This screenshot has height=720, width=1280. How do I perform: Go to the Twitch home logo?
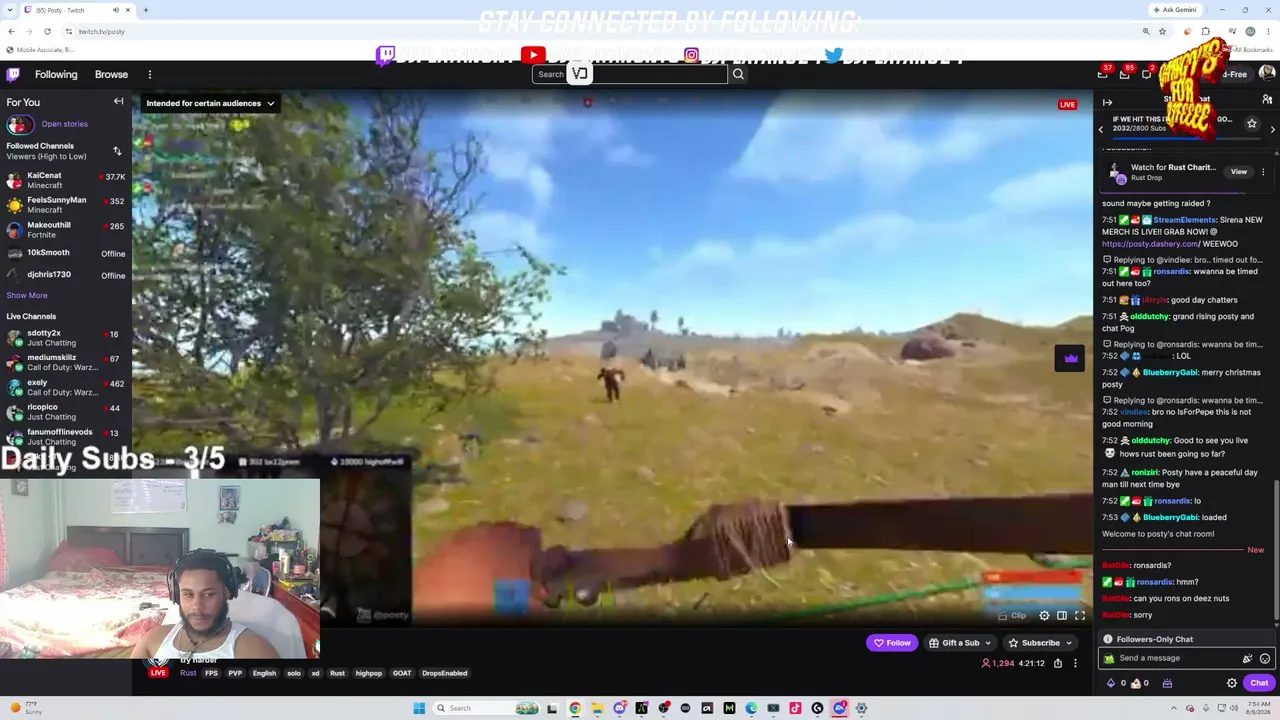pos(13,75)
